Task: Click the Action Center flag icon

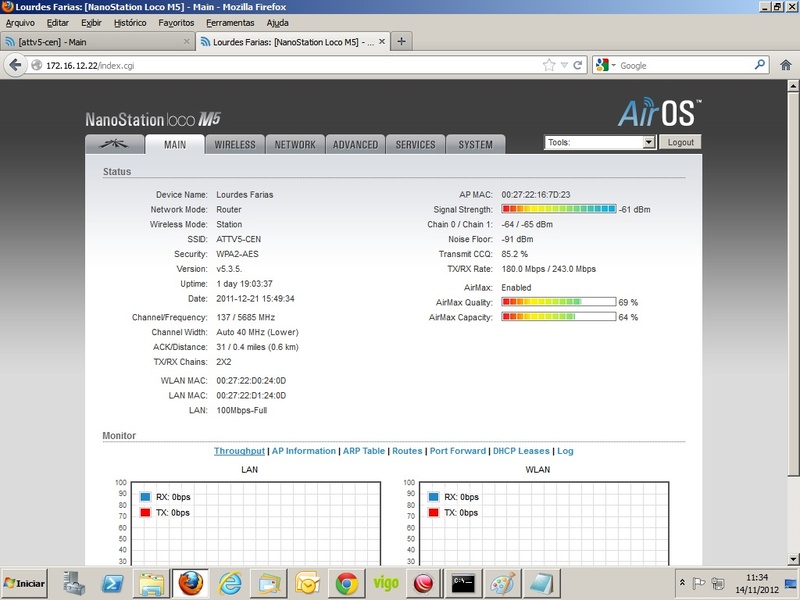Action: (698, 583)
